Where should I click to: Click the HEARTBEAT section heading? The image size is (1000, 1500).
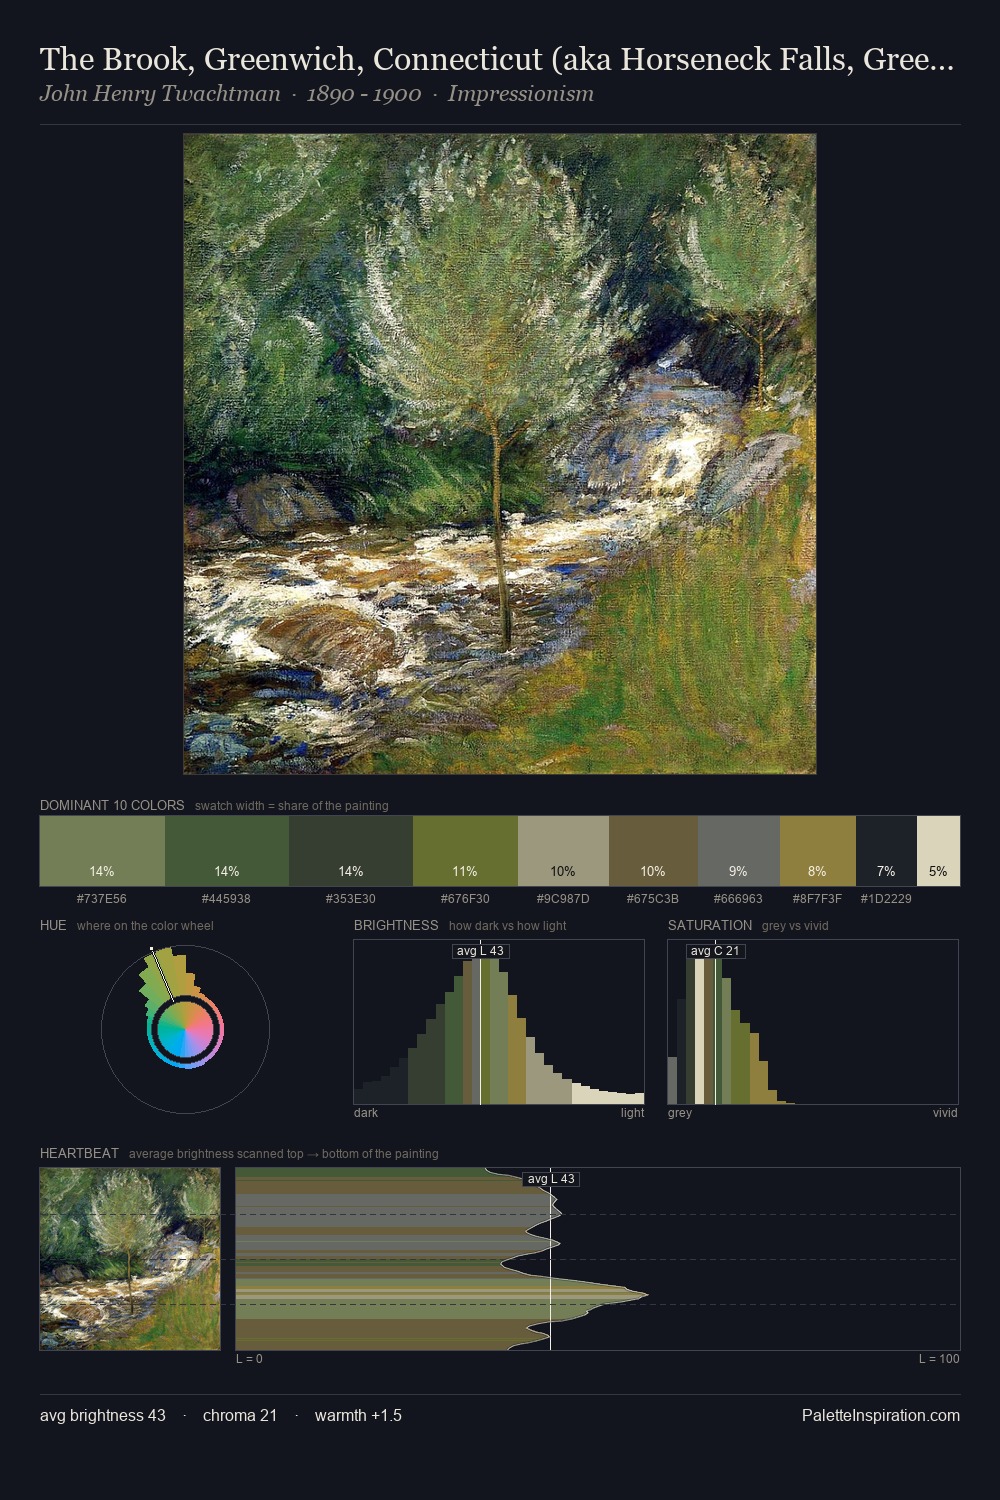click(79, 1153)
